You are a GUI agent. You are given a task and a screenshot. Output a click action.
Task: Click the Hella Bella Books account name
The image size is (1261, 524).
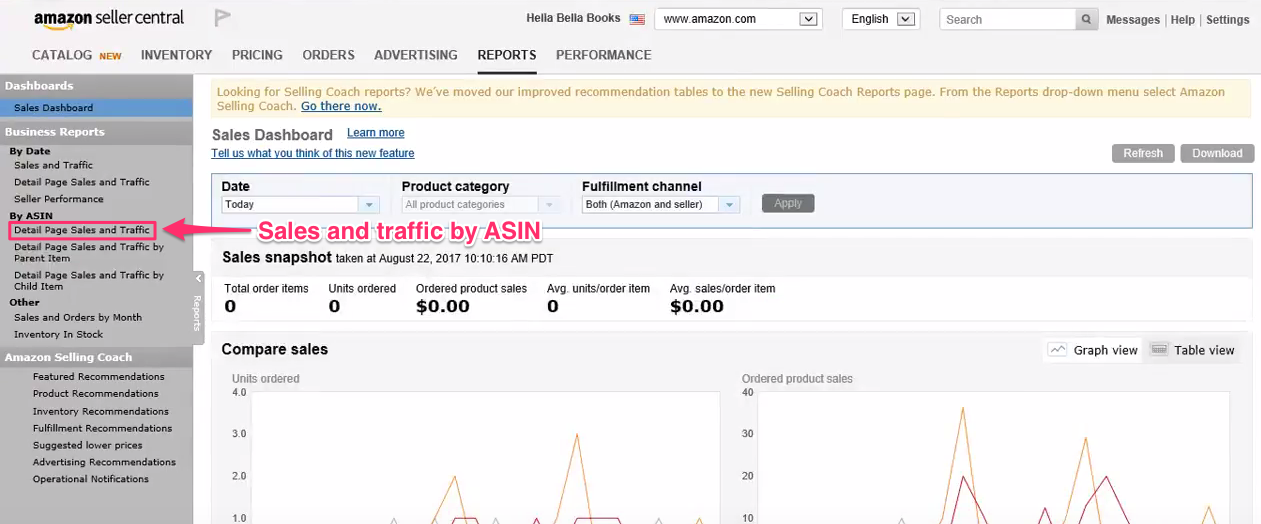[573, 18]
